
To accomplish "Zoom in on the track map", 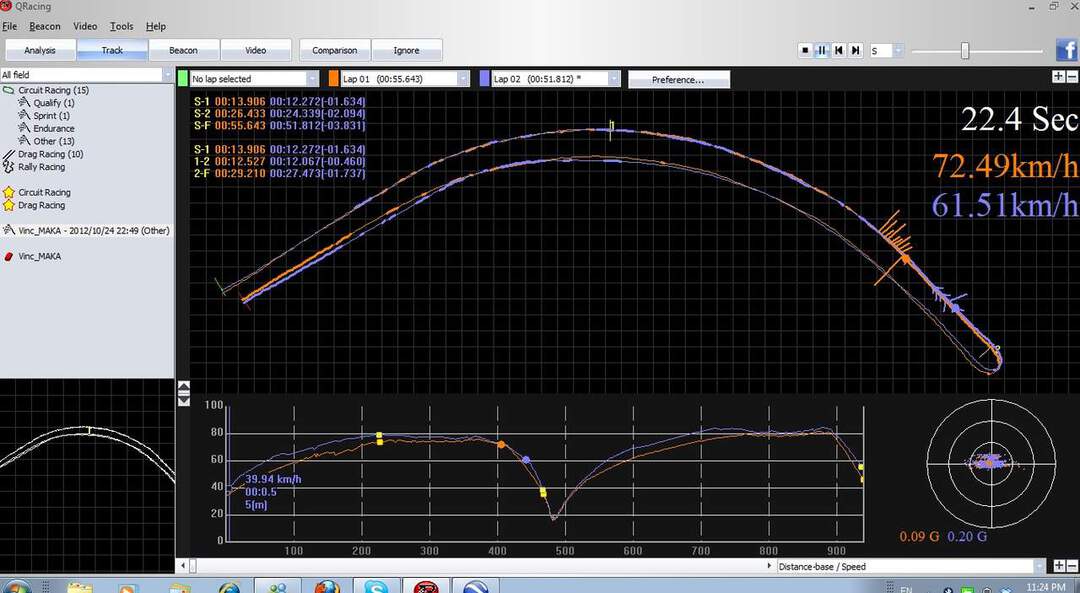I will click(1059, 77).
